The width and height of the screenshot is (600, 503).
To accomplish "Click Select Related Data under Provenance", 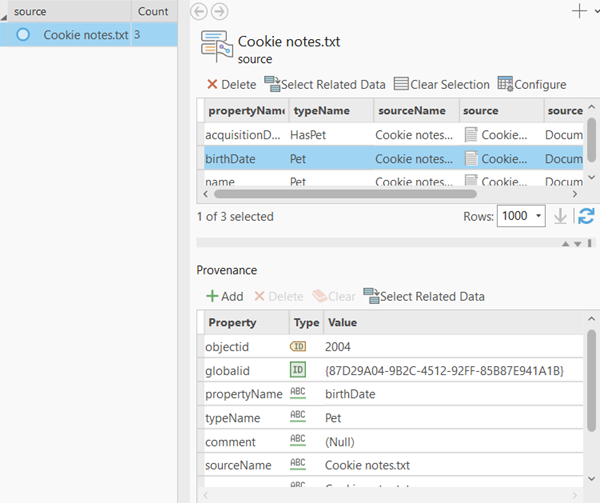I will (424, 296).
